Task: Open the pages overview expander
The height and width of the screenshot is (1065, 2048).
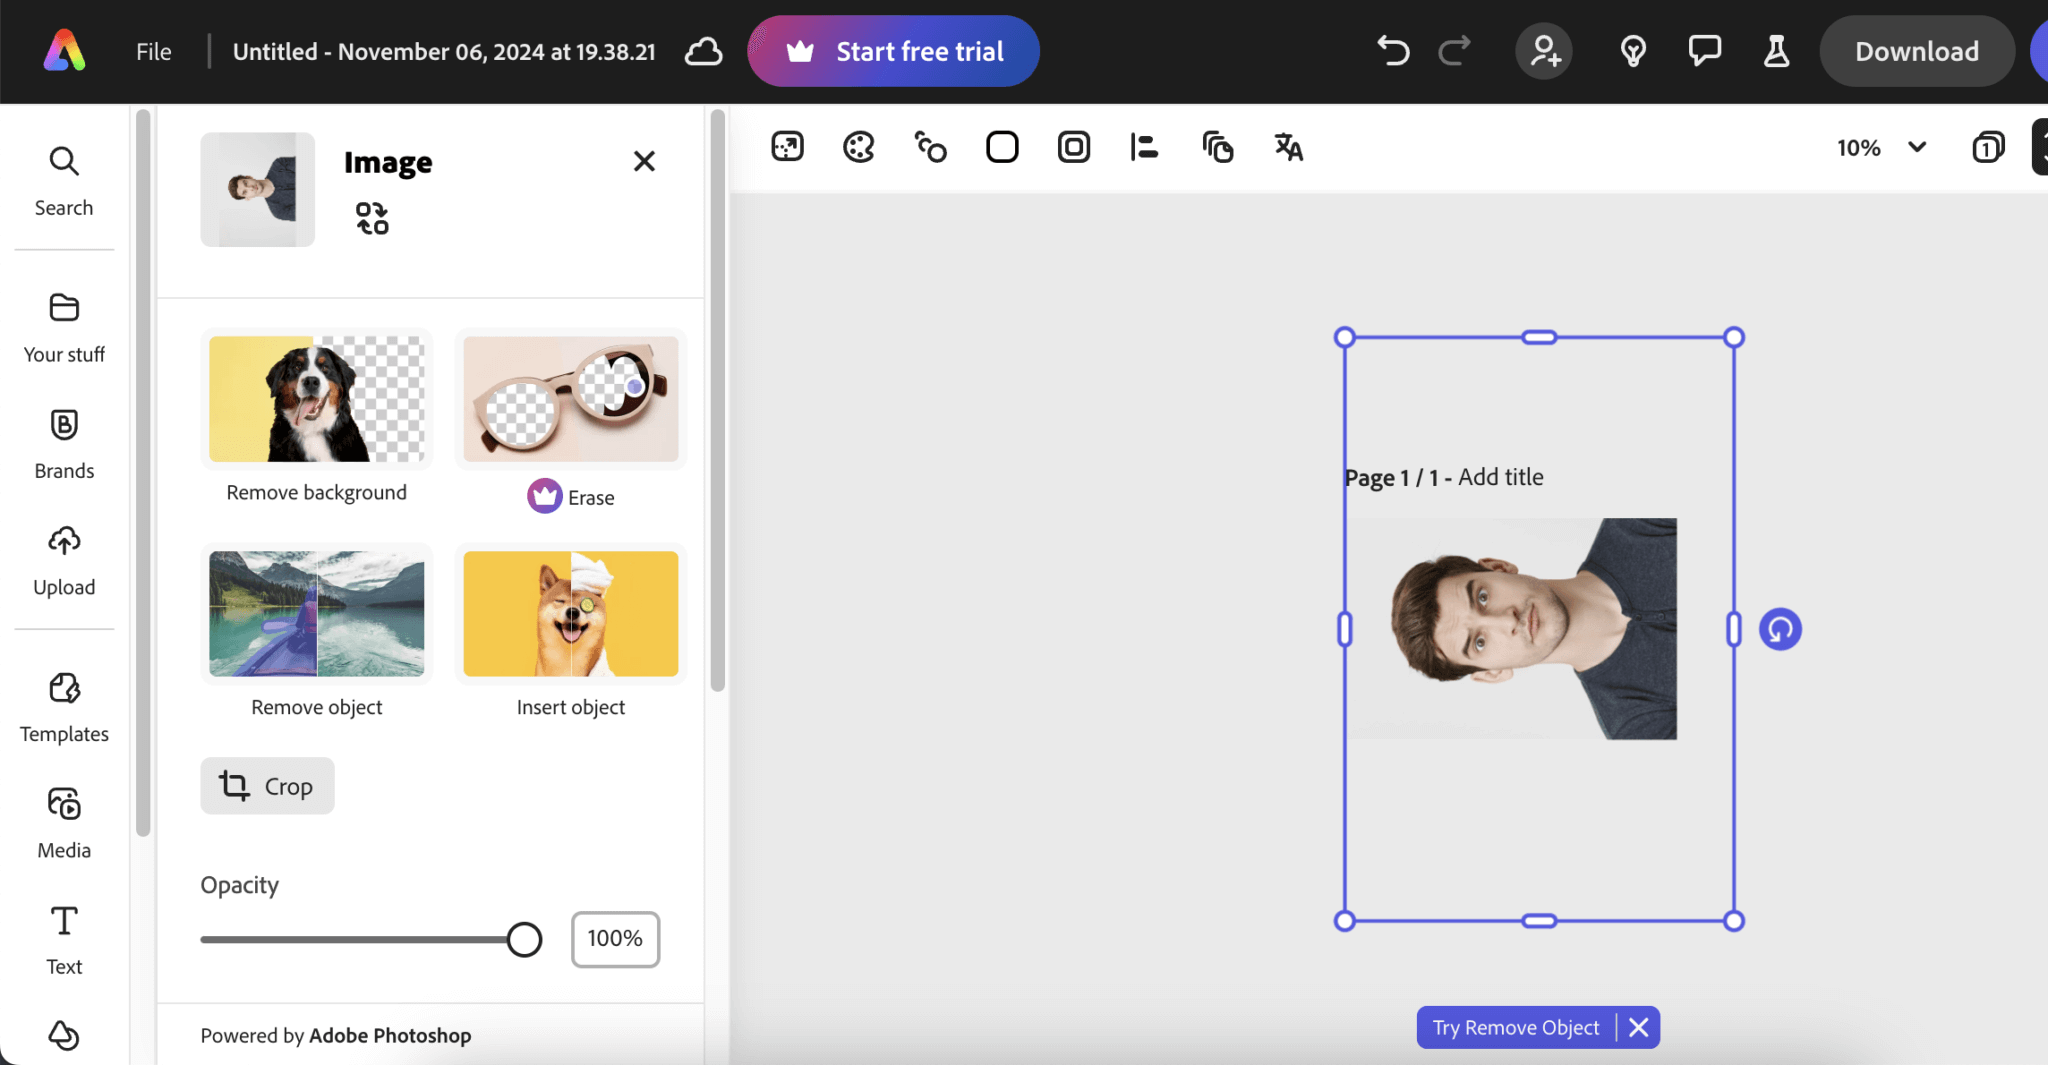Action: pos(1988,146)
